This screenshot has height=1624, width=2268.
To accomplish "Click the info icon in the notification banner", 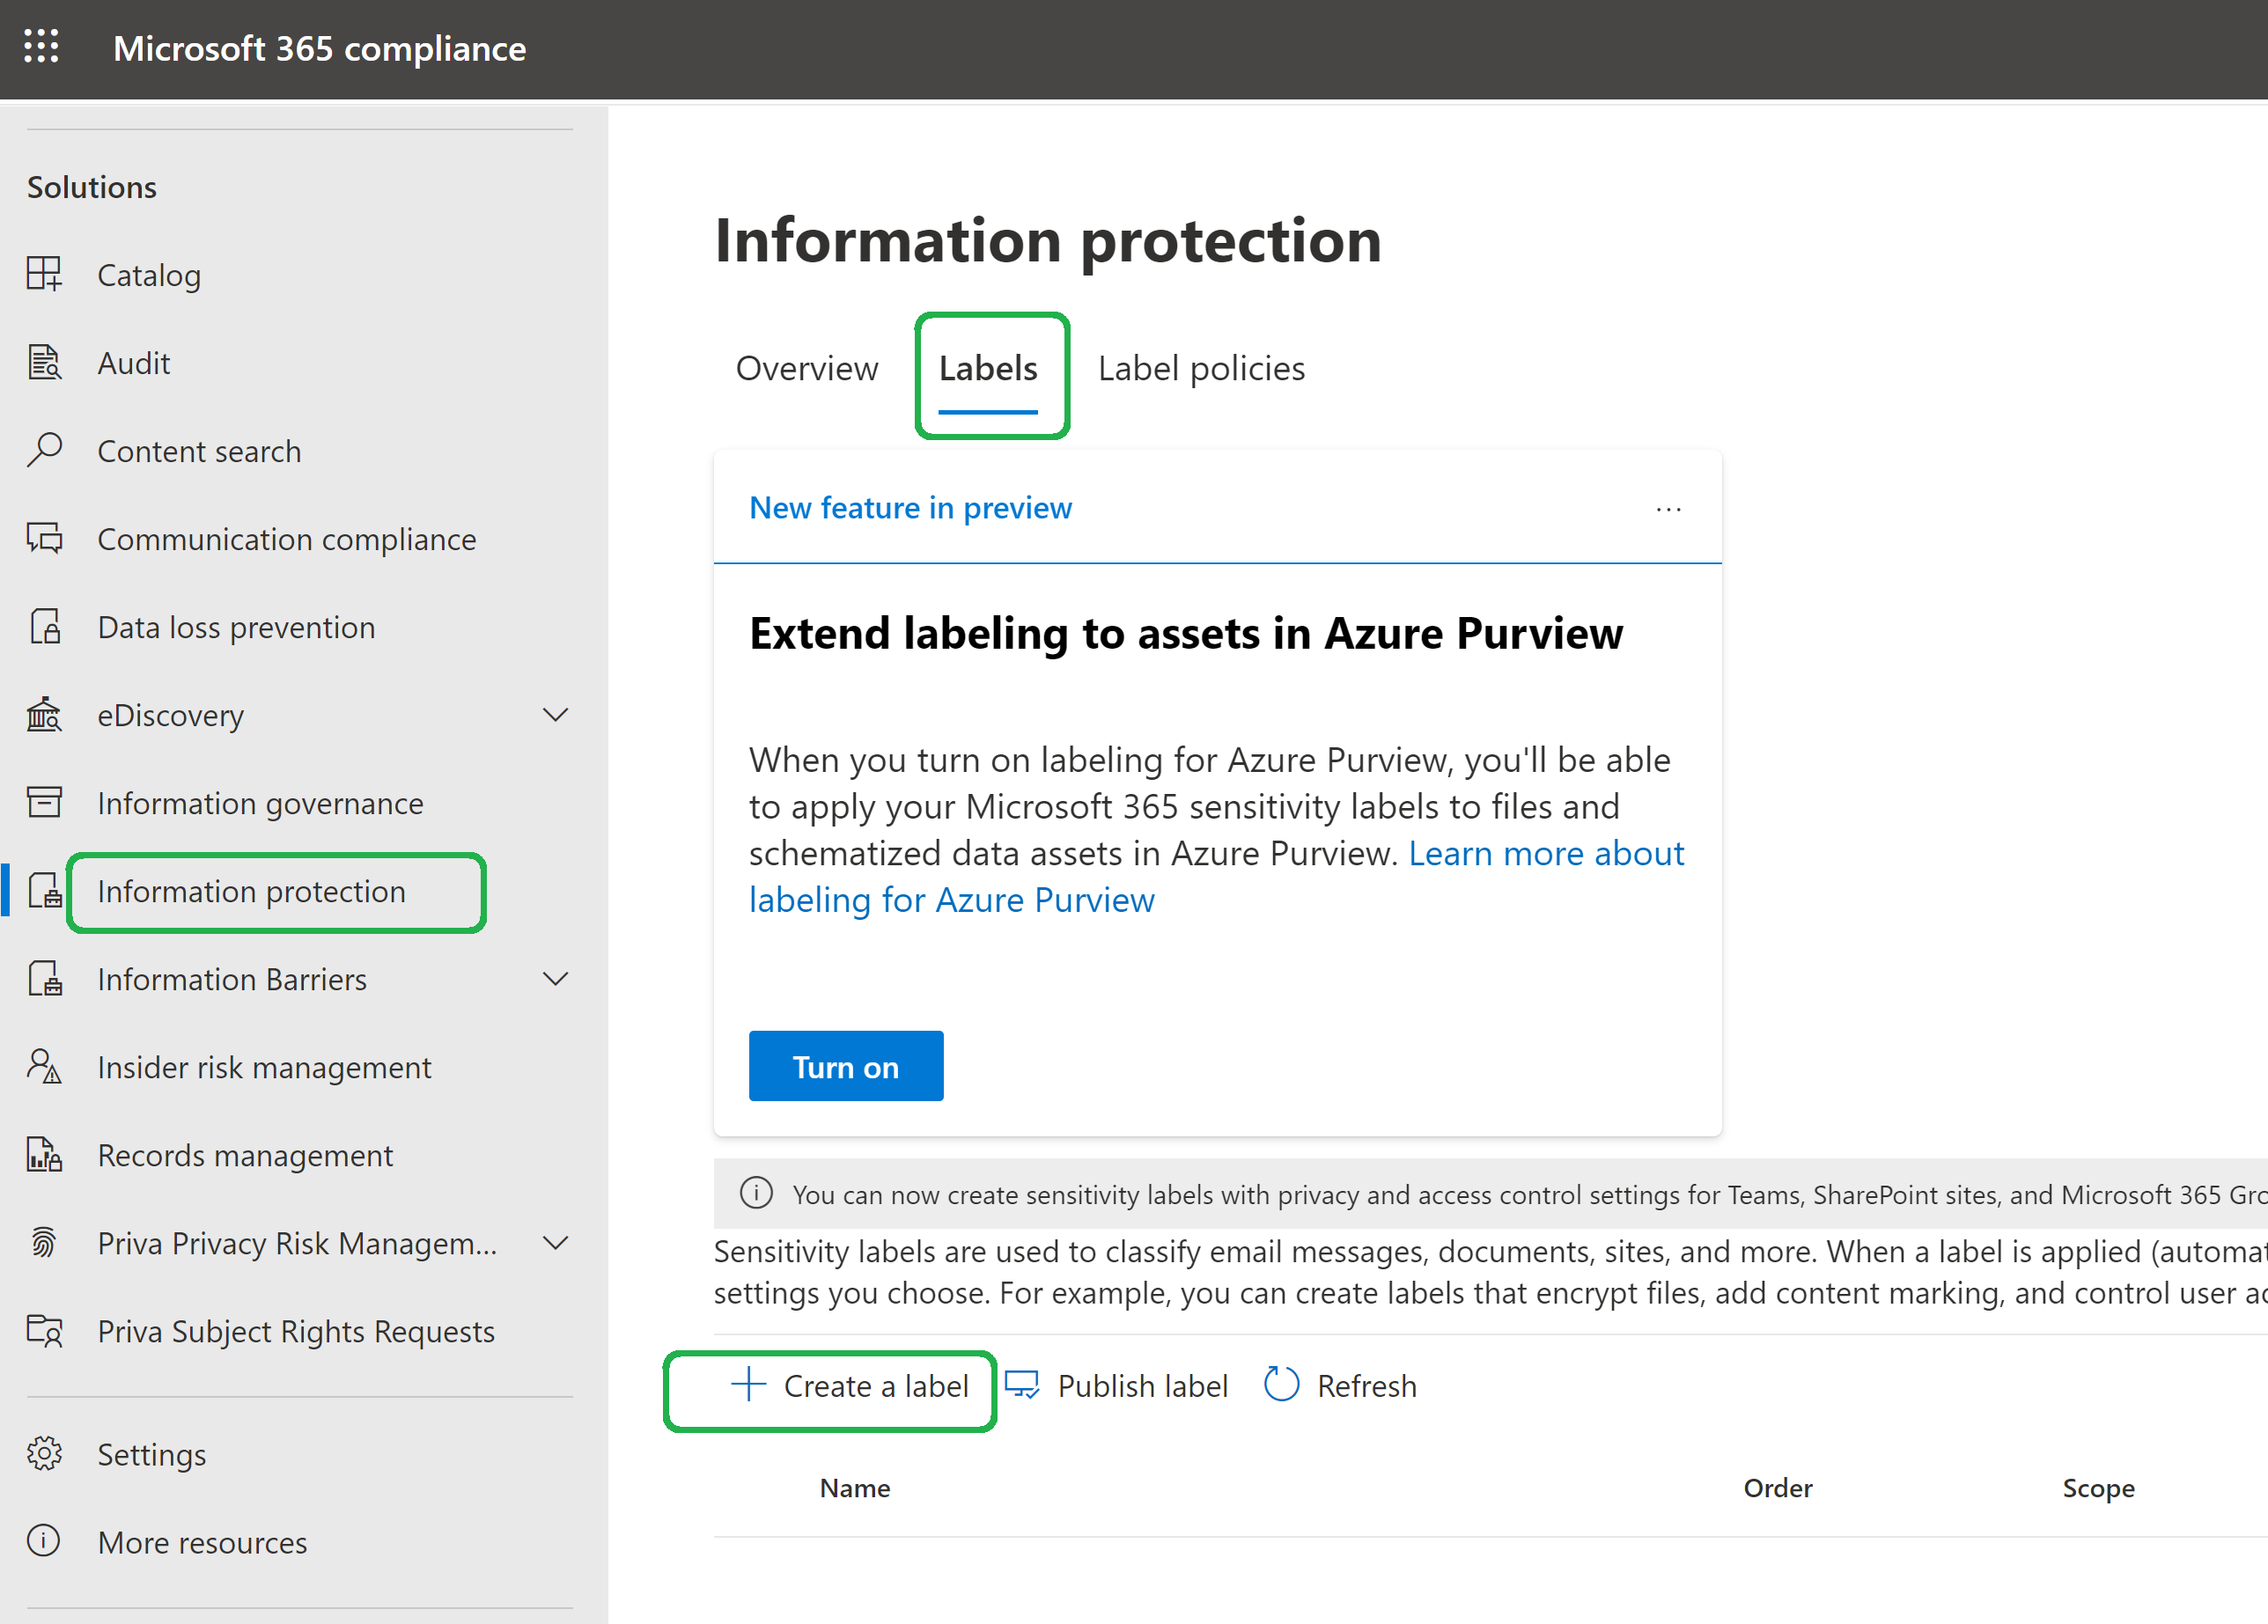I will 756,1193.
